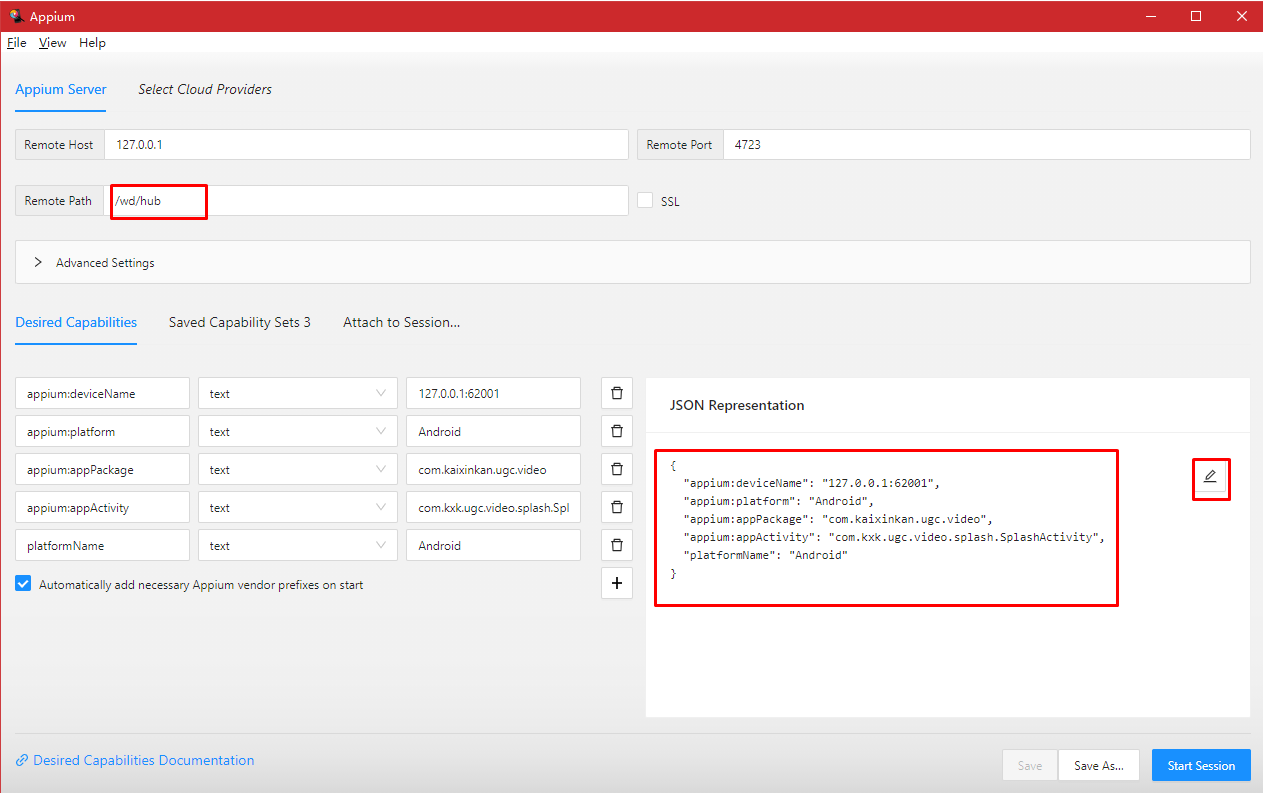Screen dimensions: 1263x793
Task: Edit the com.kaixinkan.ugc.video value field
Action: pyautogui.click(x=493, y=469)
